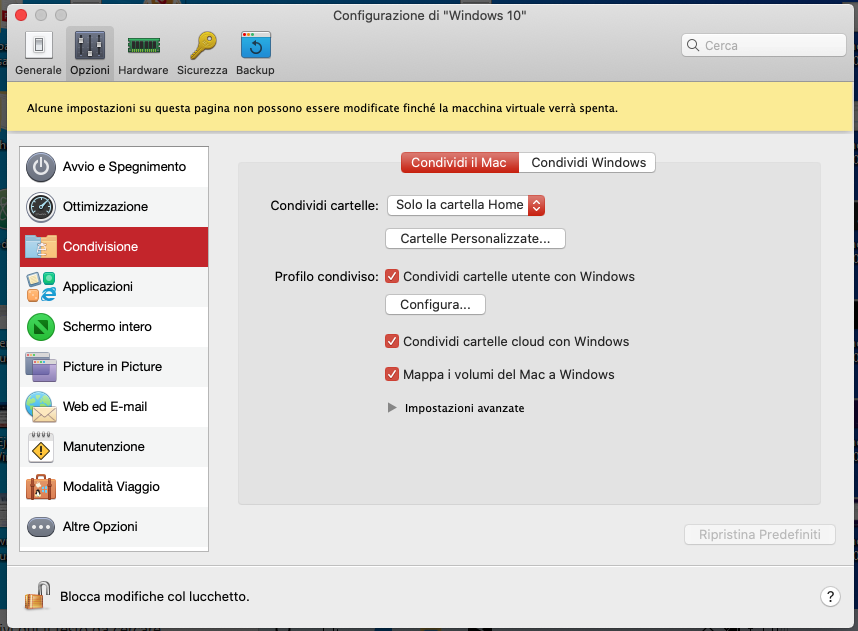This screenshot has height=631, width=858.
Task: Open the Generale toolbar section
Action: (x=38, y=53)
